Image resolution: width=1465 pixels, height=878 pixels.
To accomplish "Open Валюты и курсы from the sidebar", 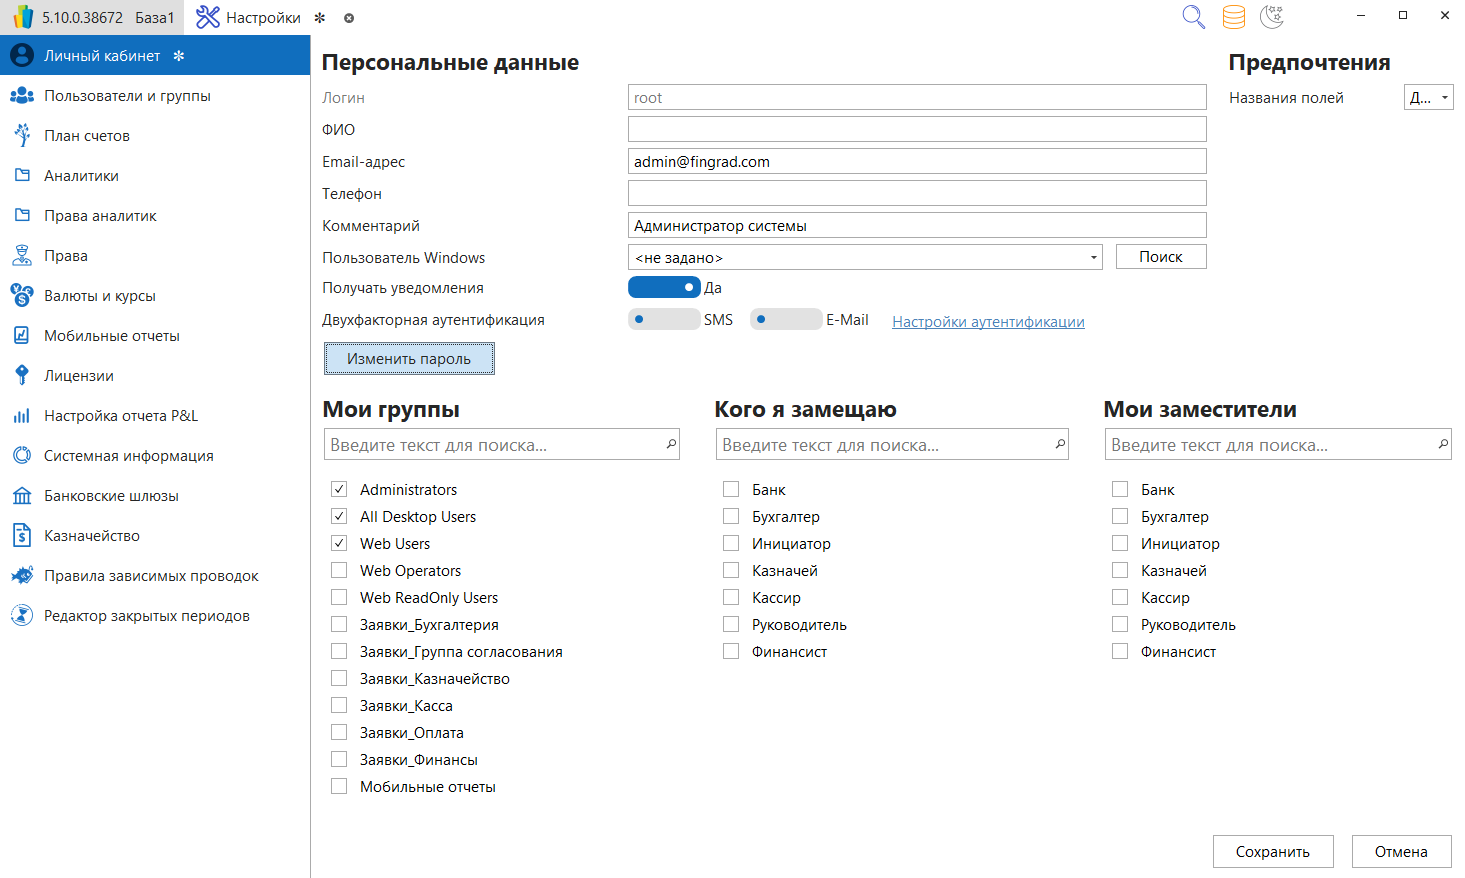I will click(99, 296).
